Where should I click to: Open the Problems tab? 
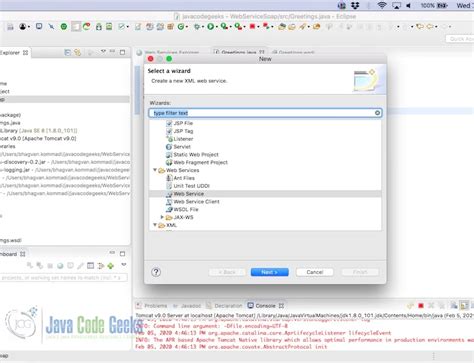click(152, 306)
